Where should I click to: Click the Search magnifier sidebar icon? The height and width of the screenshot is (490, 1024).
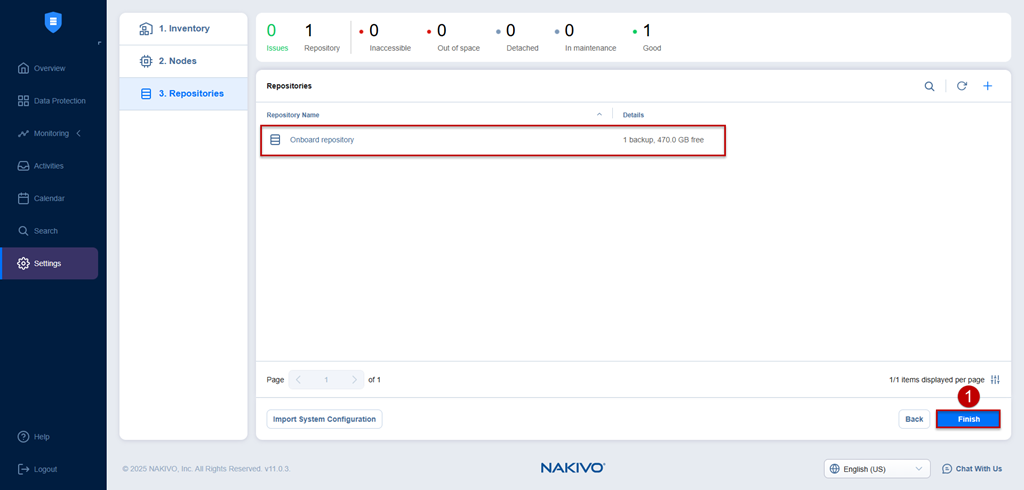coord(24,231)
